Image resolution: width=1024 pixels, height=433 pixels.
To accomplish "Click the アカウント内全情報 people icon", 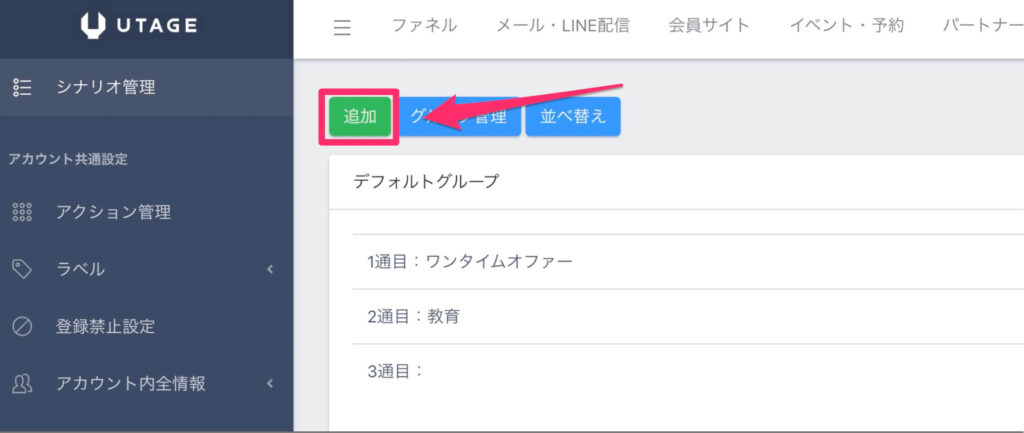I will (x=22, y=383).
